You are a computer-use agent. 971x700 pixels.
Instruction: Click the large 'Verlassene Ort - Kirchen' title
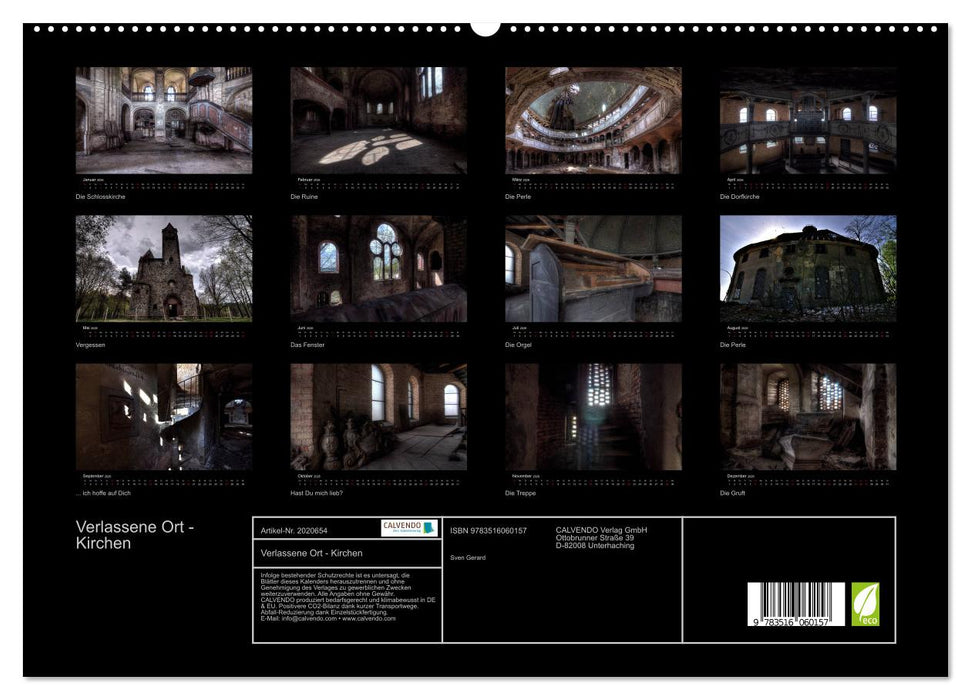pos(135,535)
